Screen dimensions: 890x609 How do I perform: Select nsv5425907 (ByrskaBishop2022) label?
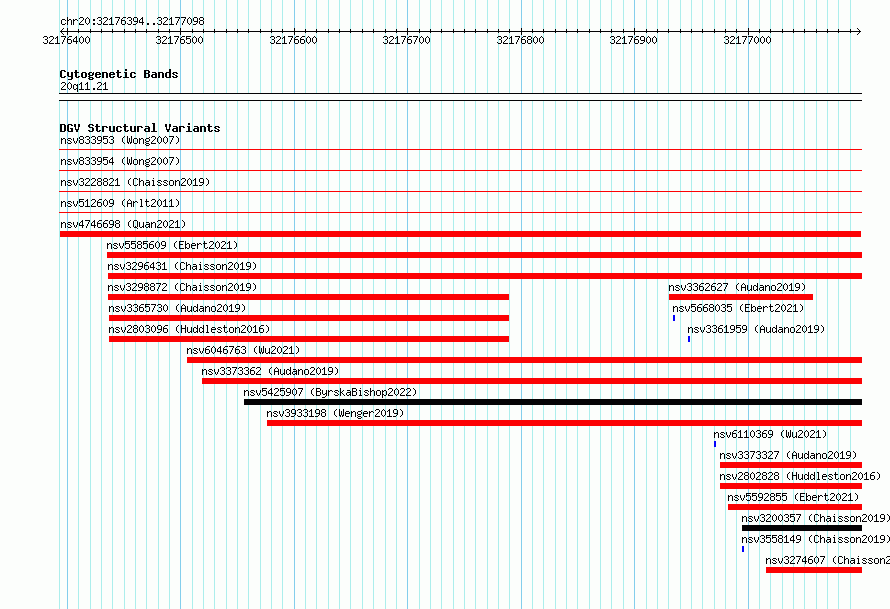[x=330, y=392]
